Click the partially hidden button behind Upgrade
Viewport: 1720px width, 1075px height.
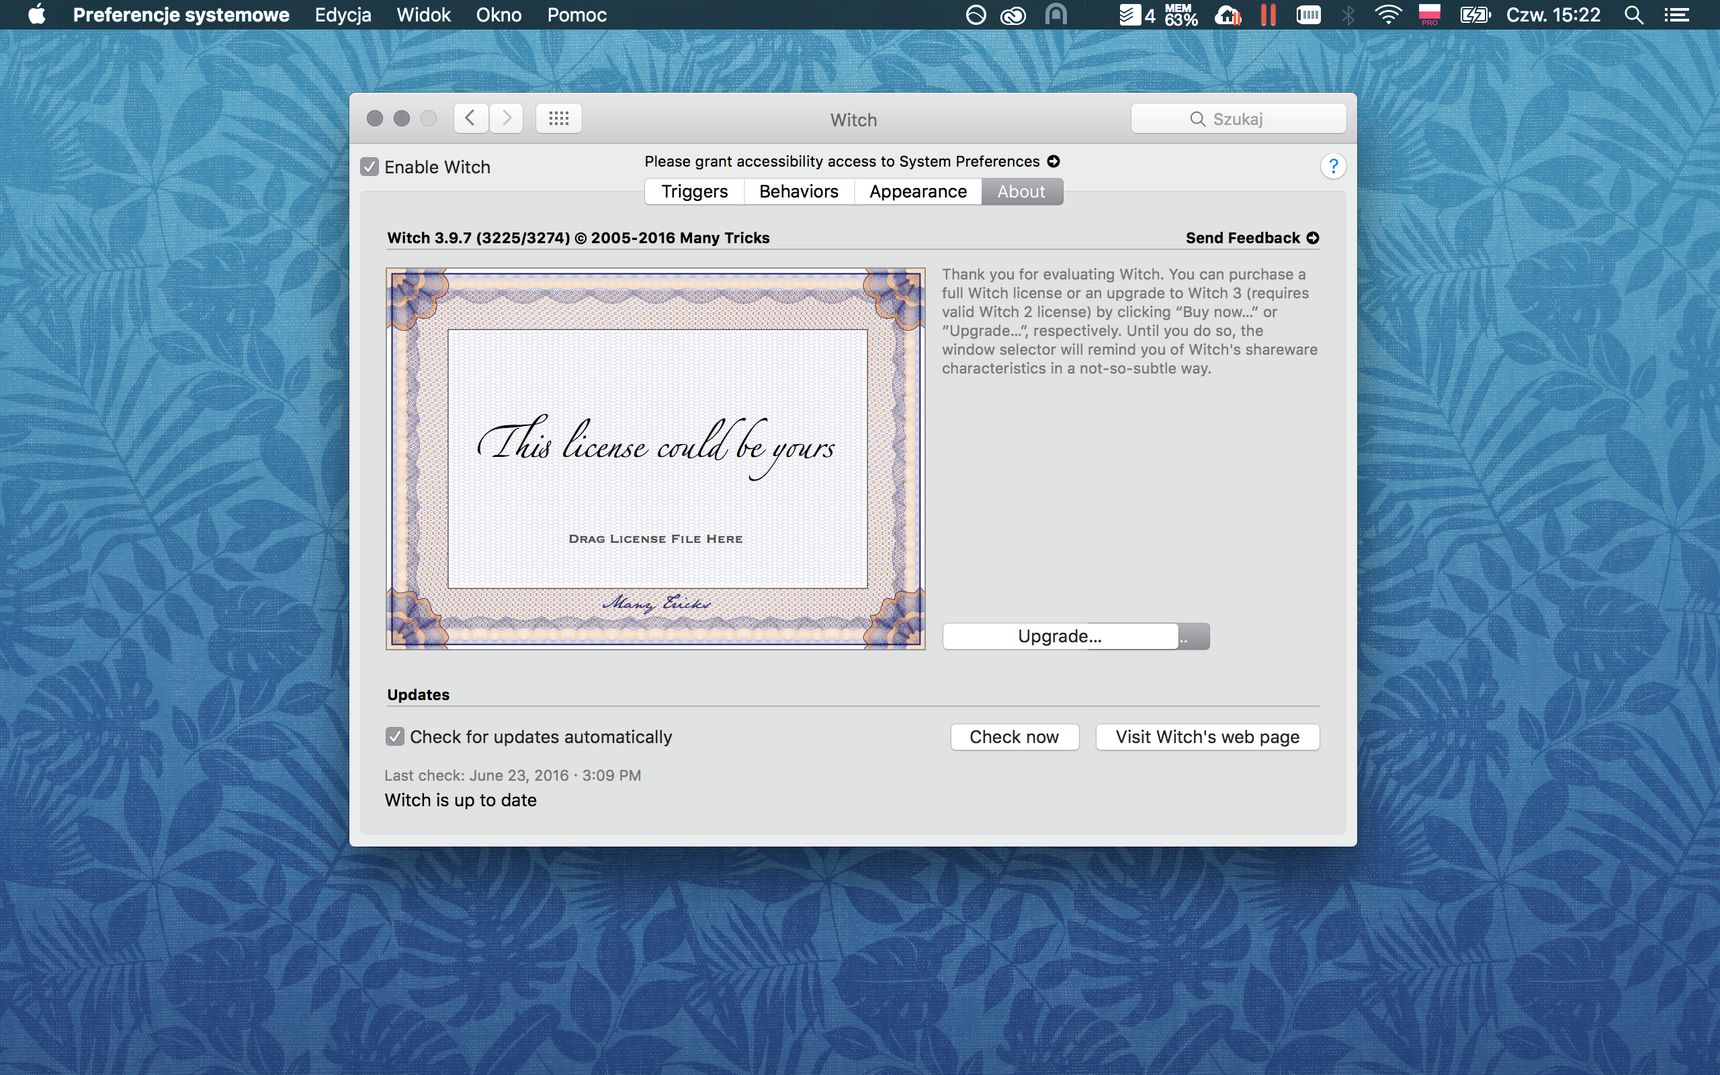click(x=1194, y=637)
